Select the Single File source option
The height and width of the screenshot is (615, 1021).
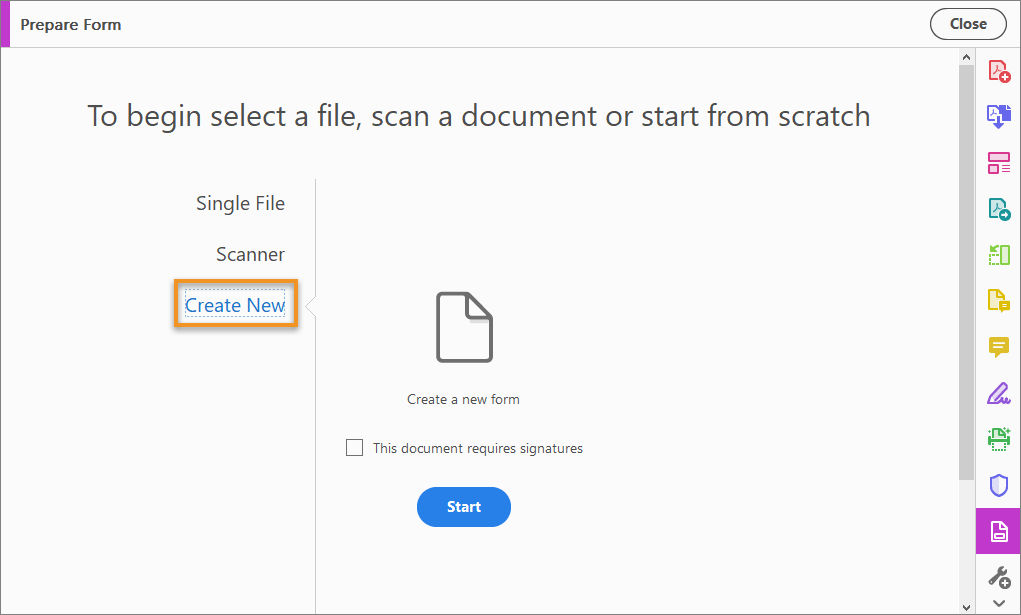(x=240, y=203)
